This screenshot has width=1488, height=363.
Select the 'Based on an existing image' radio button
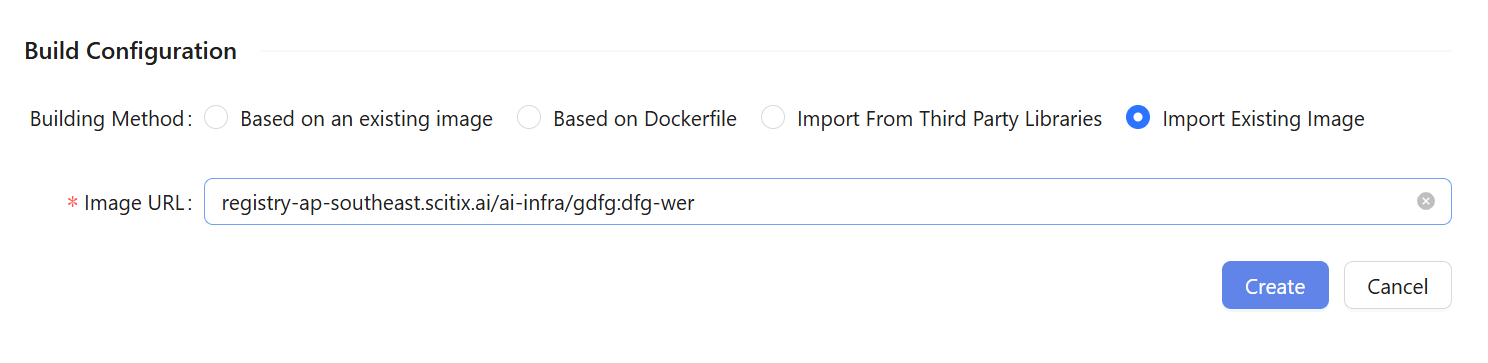(x=216, y=118)
